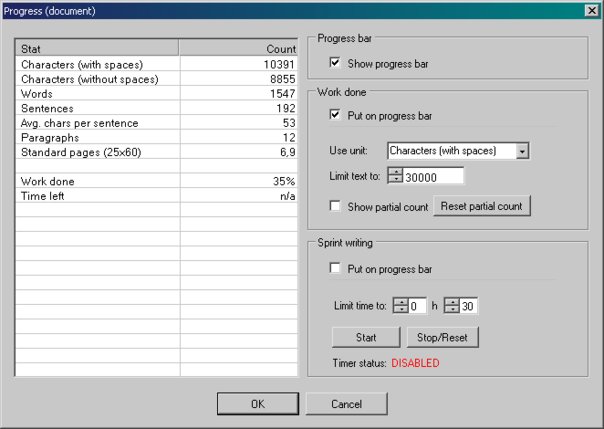
Task: Enable the Show partial count checkbox
Action: 336,207
